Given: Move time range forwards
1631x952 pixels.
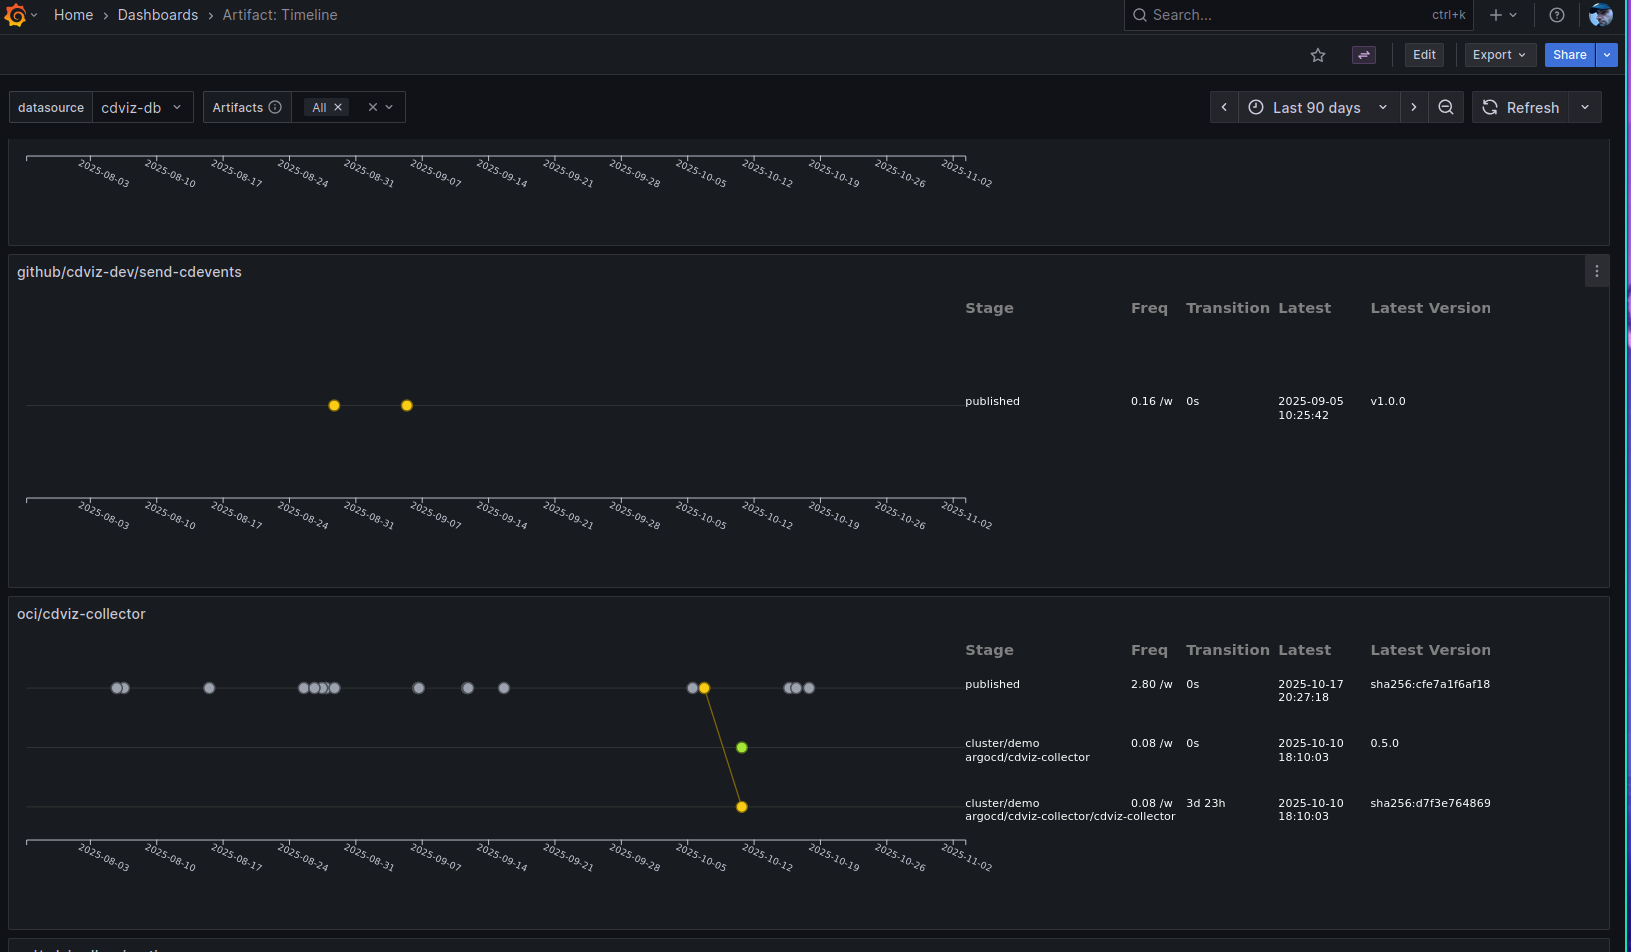Looking at the screenshot, I should (x=1413, y=107).
